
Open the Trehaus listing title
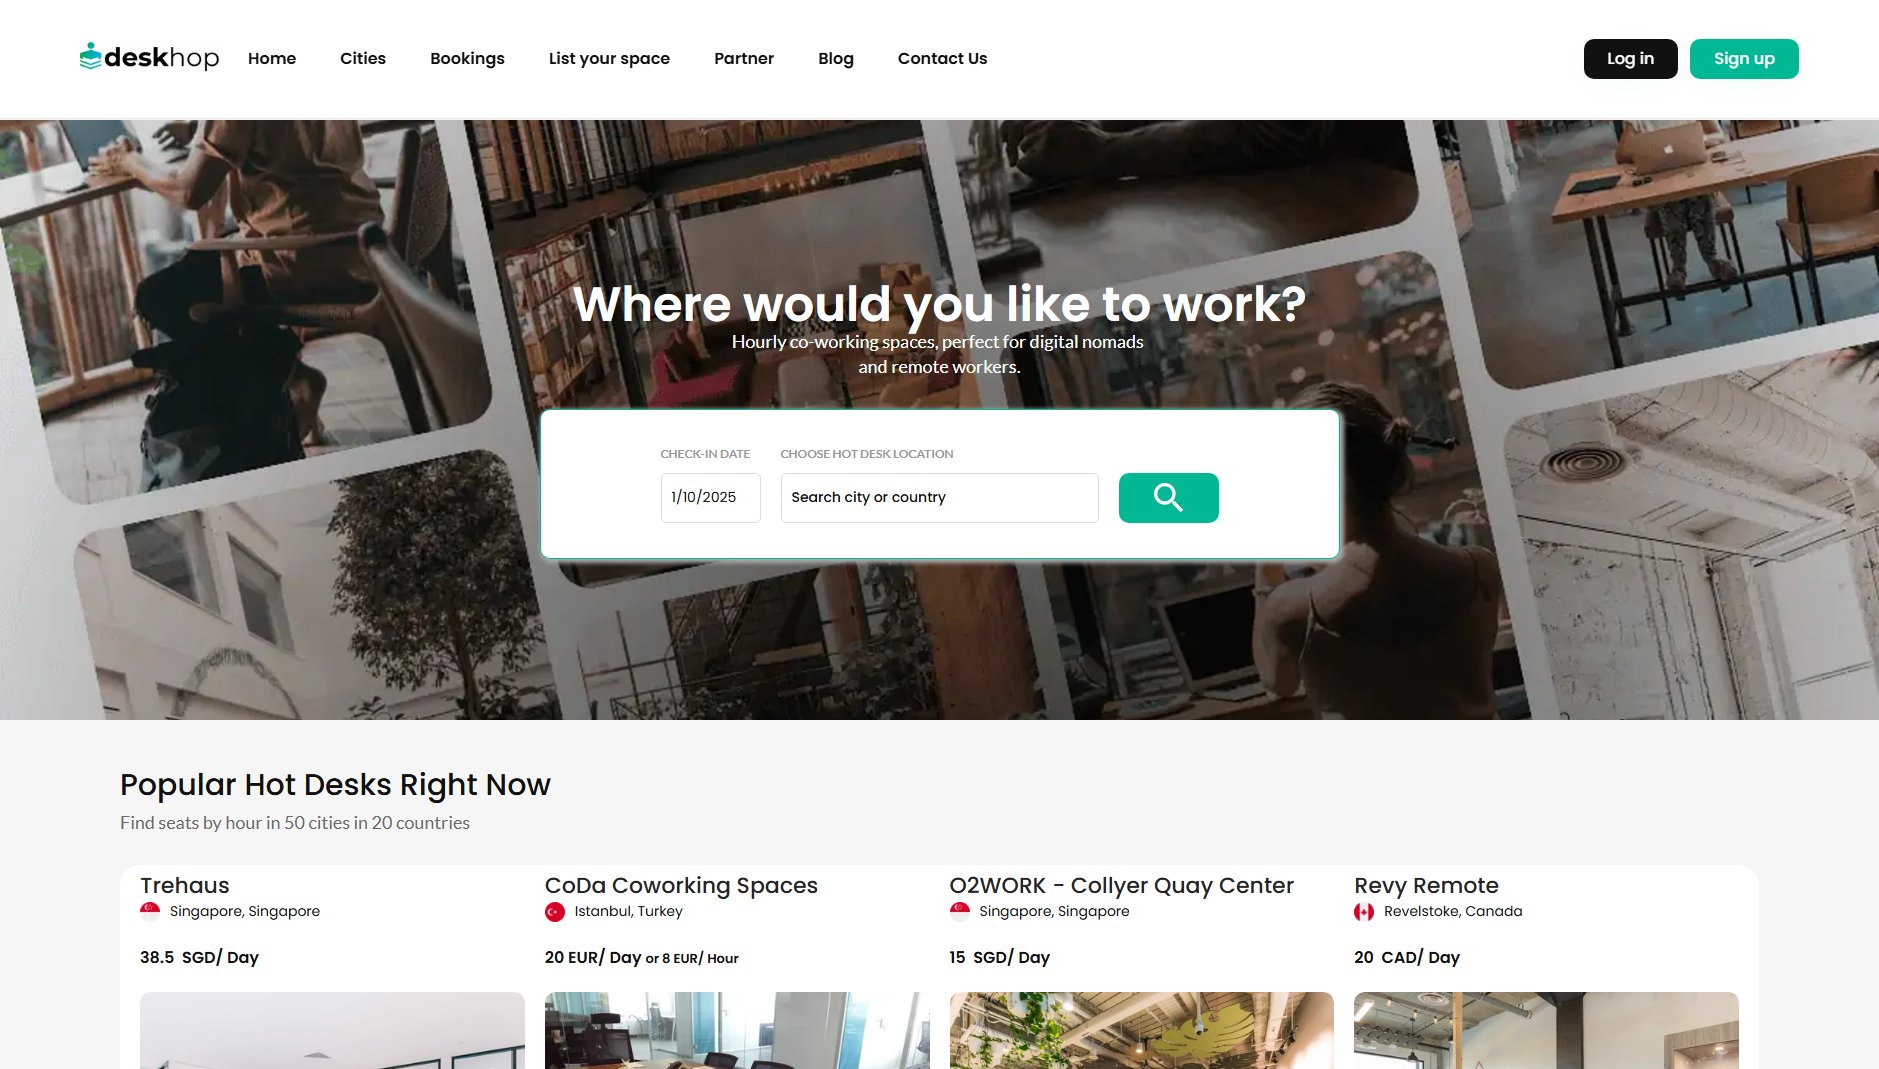coord(185,885)
